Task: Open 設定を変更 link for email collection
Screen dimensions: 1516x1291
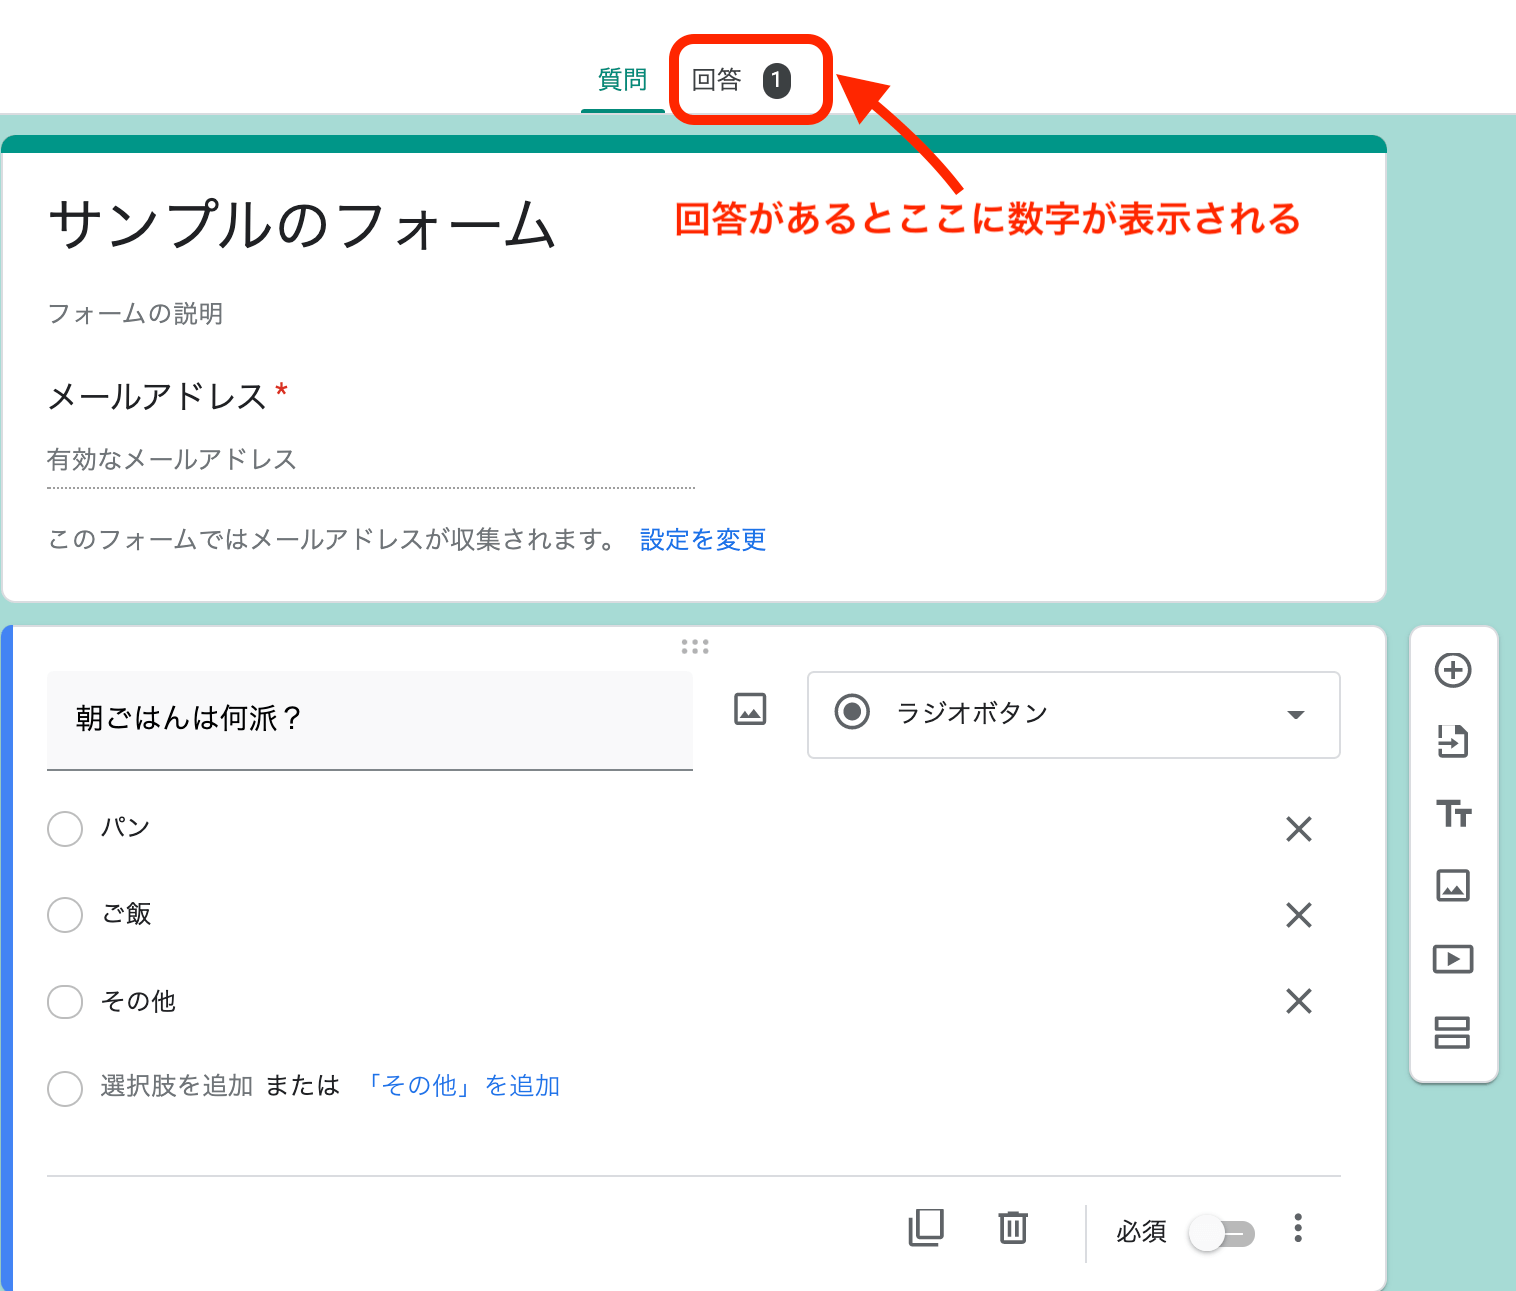Action: point(701,540)
